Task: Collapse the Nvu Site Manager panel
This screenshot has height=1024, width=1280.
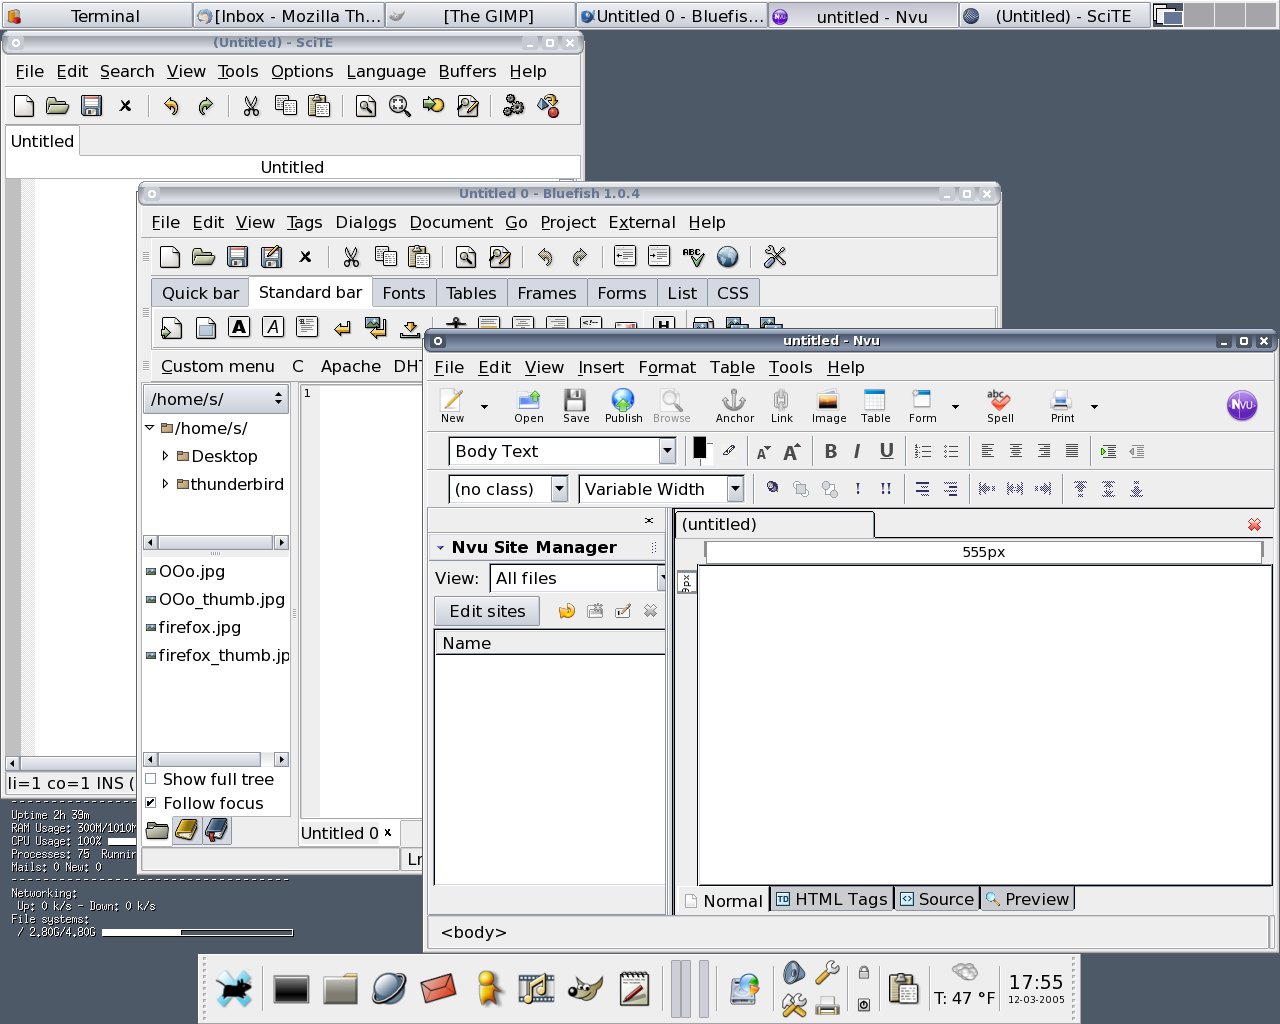Action: [x=440, y=548]
